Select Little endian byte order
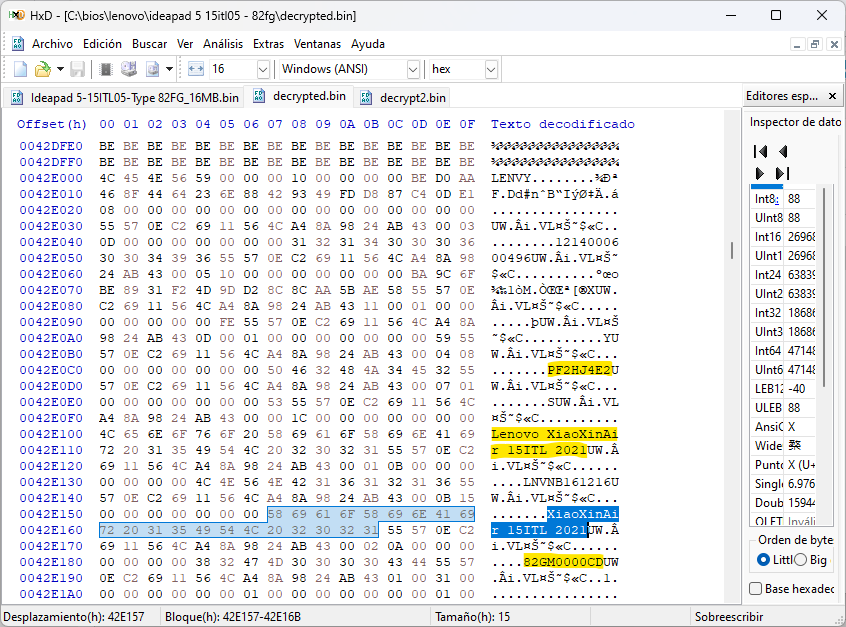Image resolution: width=846 pixels, height=627 pixels. 763,560
